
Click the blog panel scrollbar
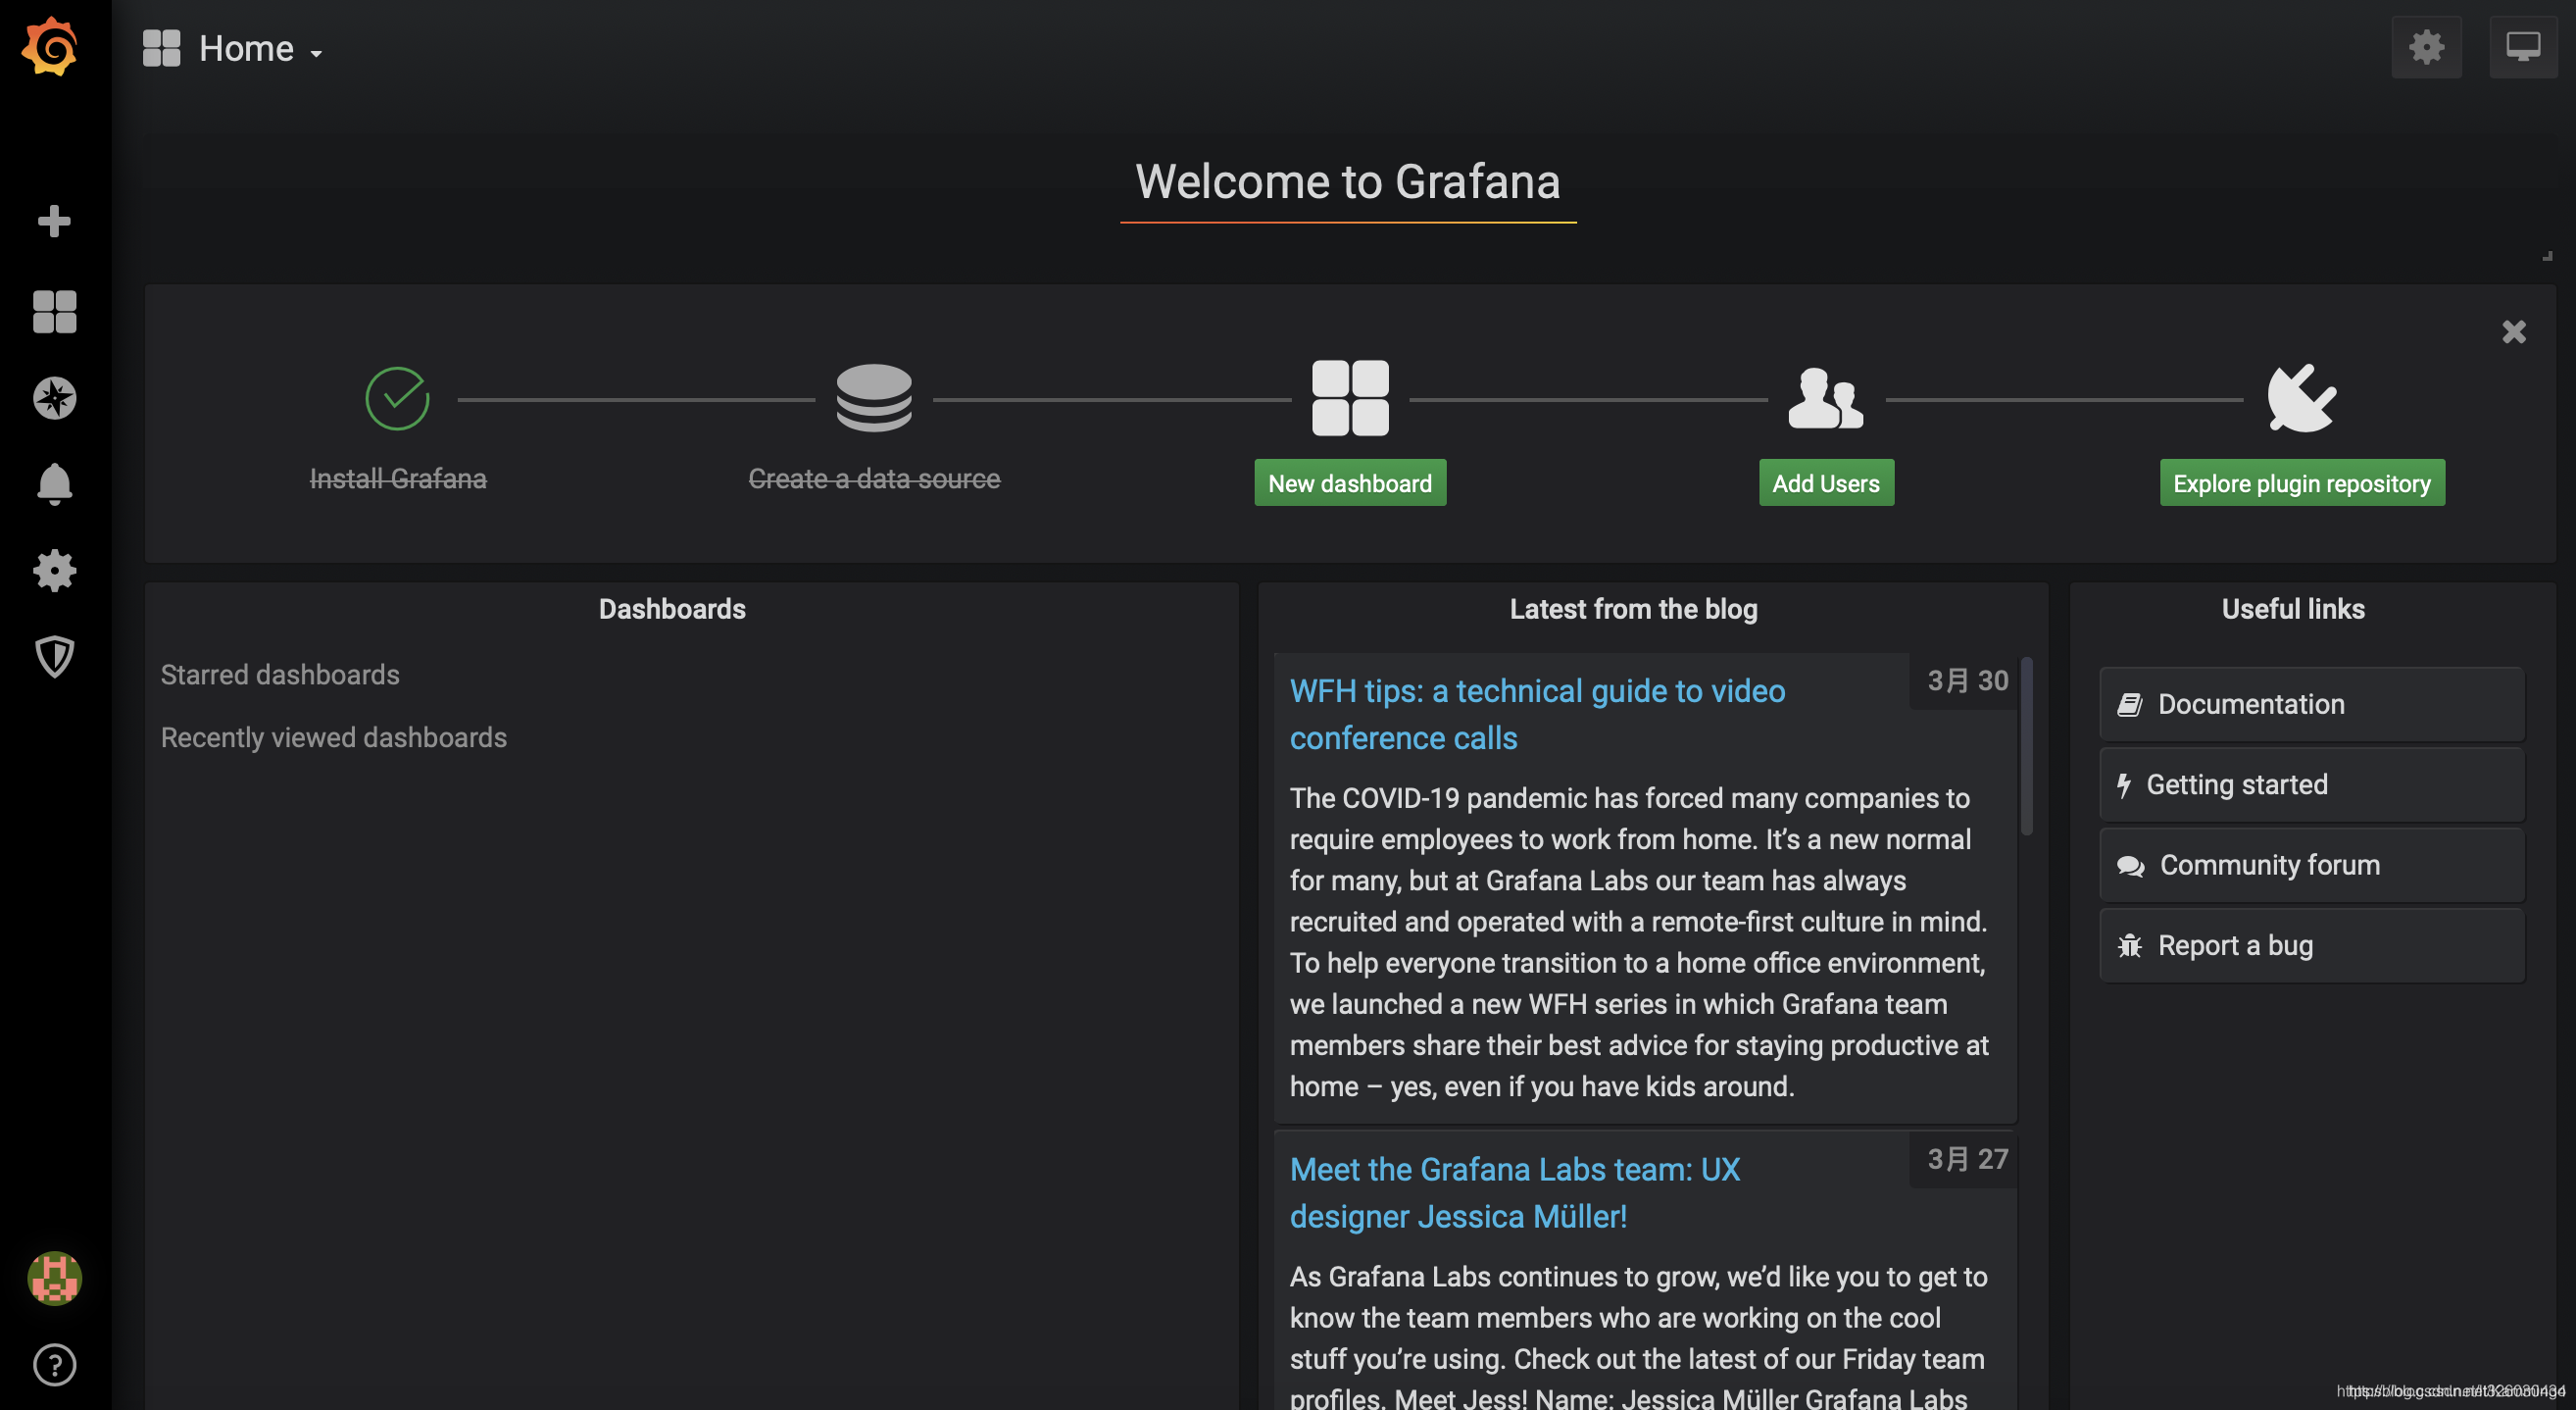point(2026,745)
